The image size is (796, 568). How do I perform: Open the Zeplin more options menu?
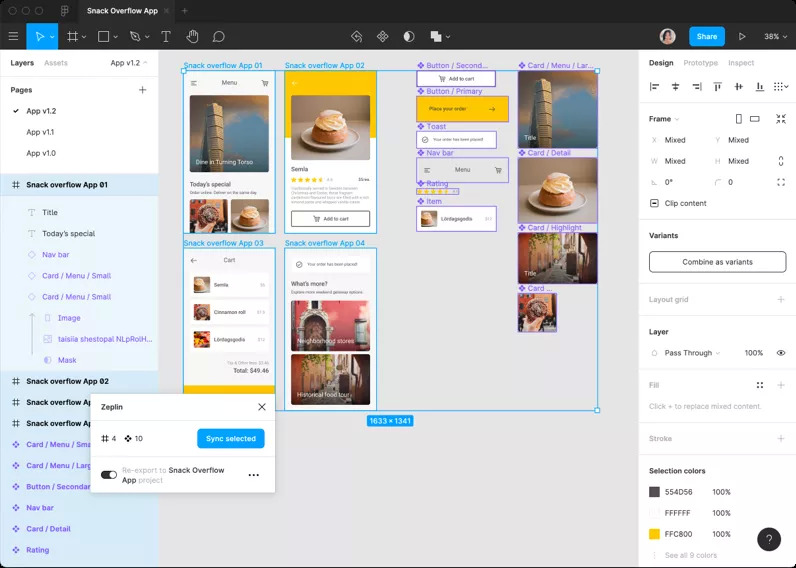253,475
